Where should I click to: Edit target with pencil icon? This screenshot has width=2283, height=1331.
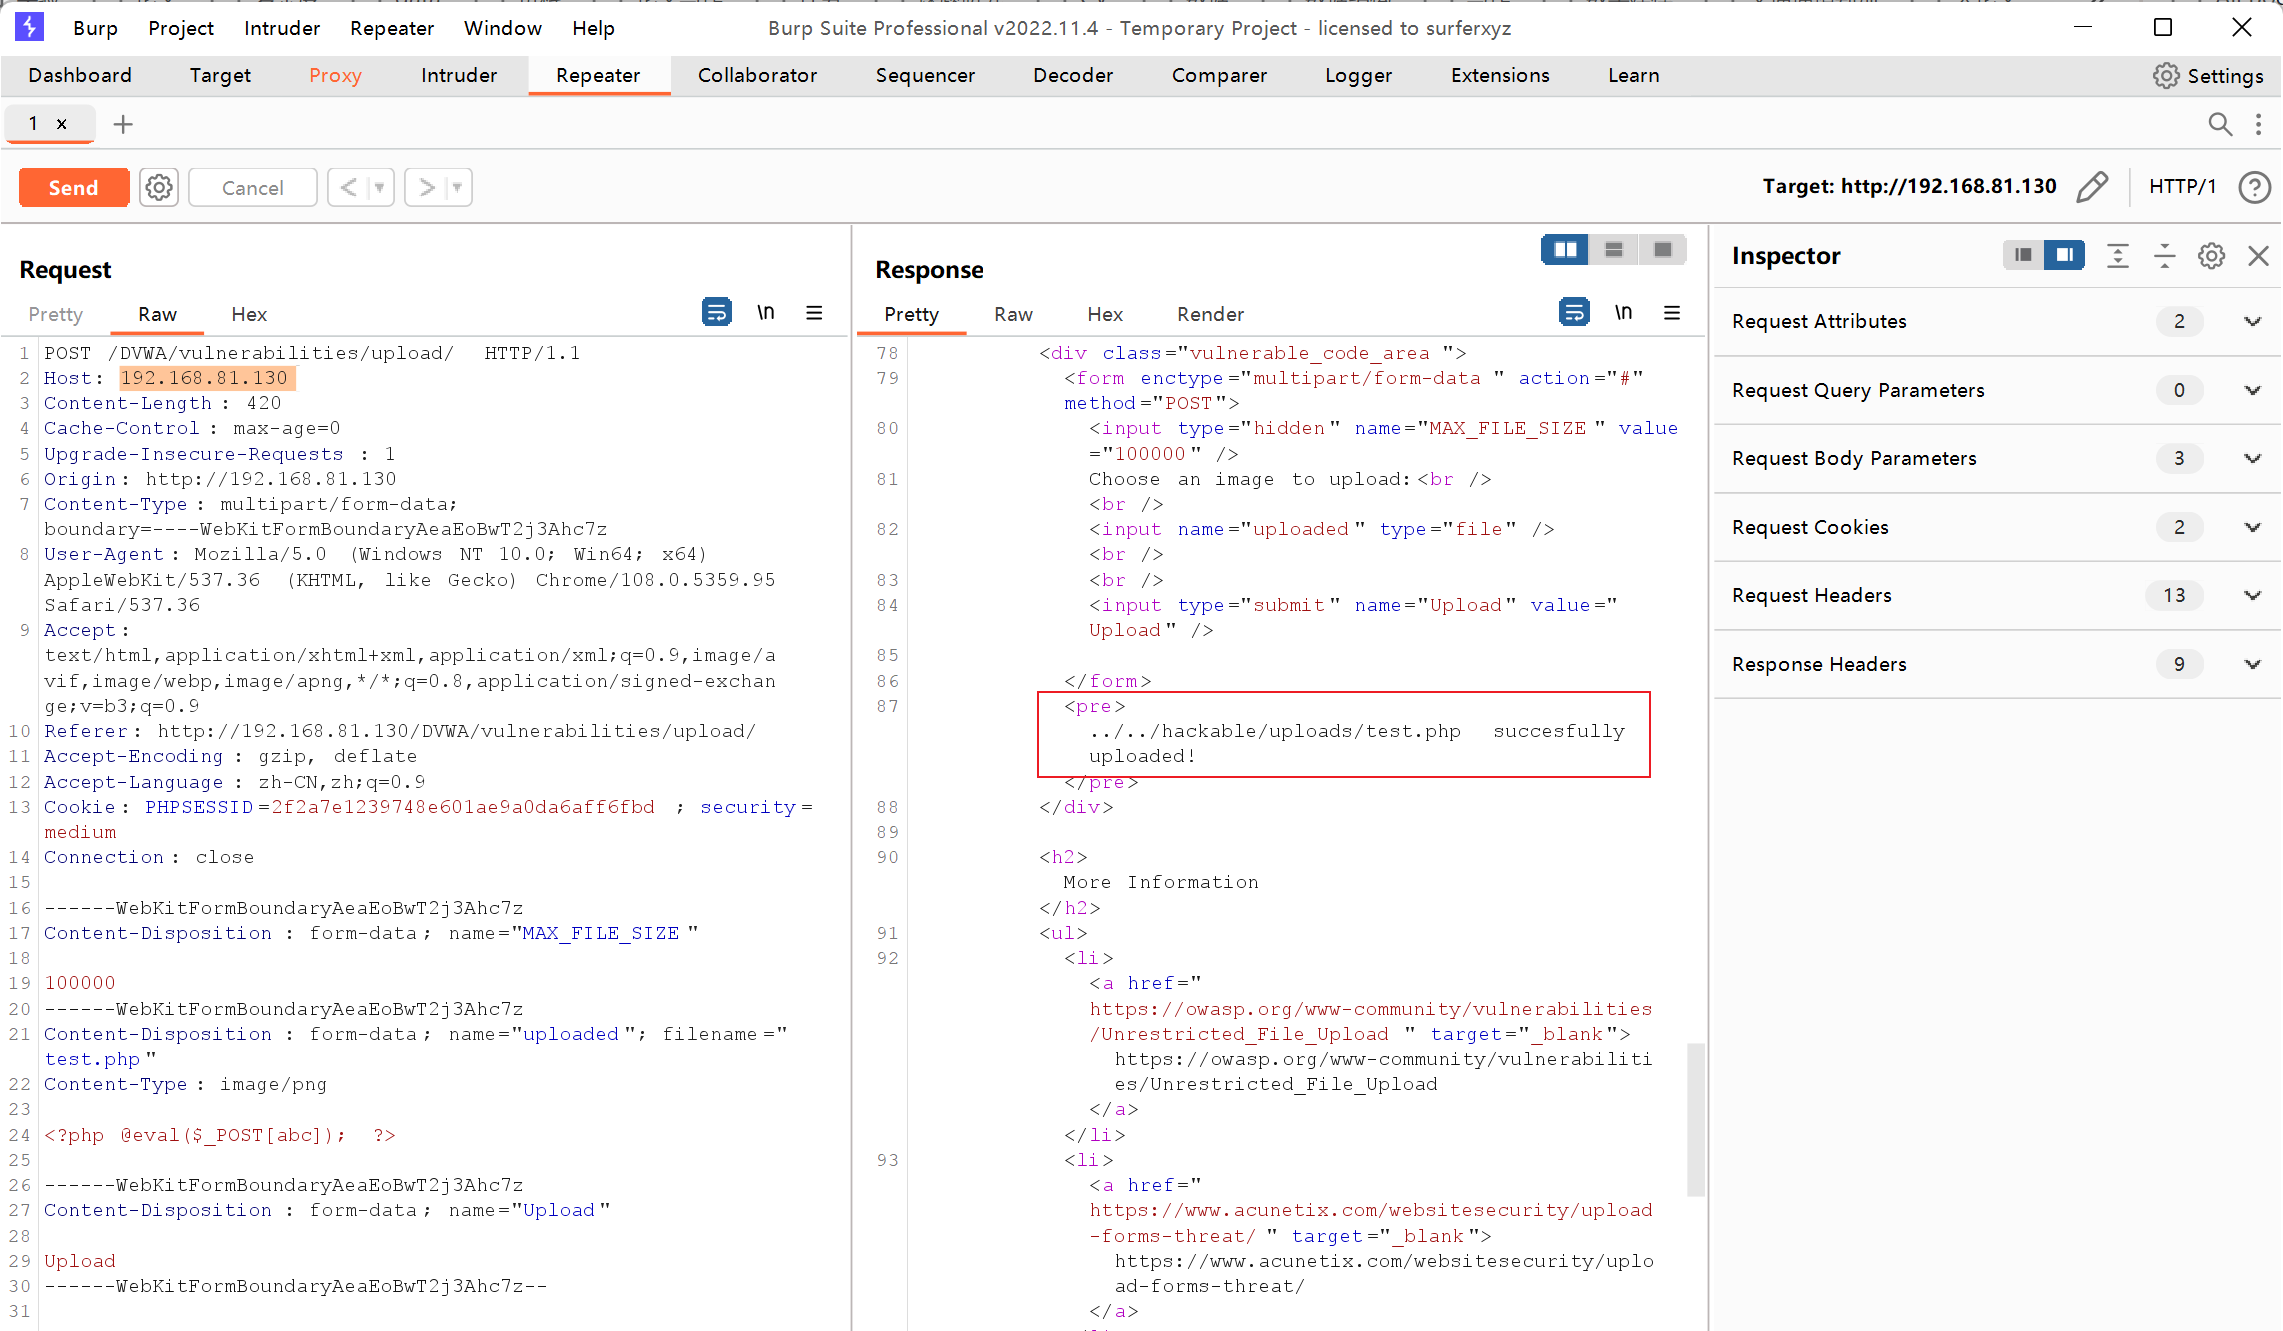[2091, 187]
